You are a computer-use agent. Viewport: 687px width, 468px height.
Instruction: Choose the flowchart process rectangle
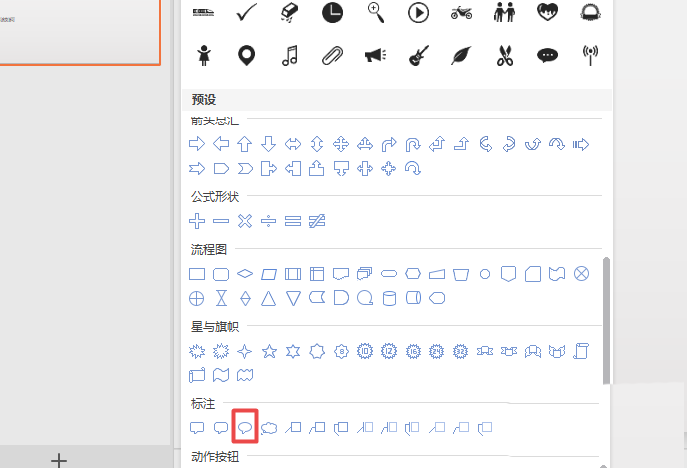click(197, 274)
